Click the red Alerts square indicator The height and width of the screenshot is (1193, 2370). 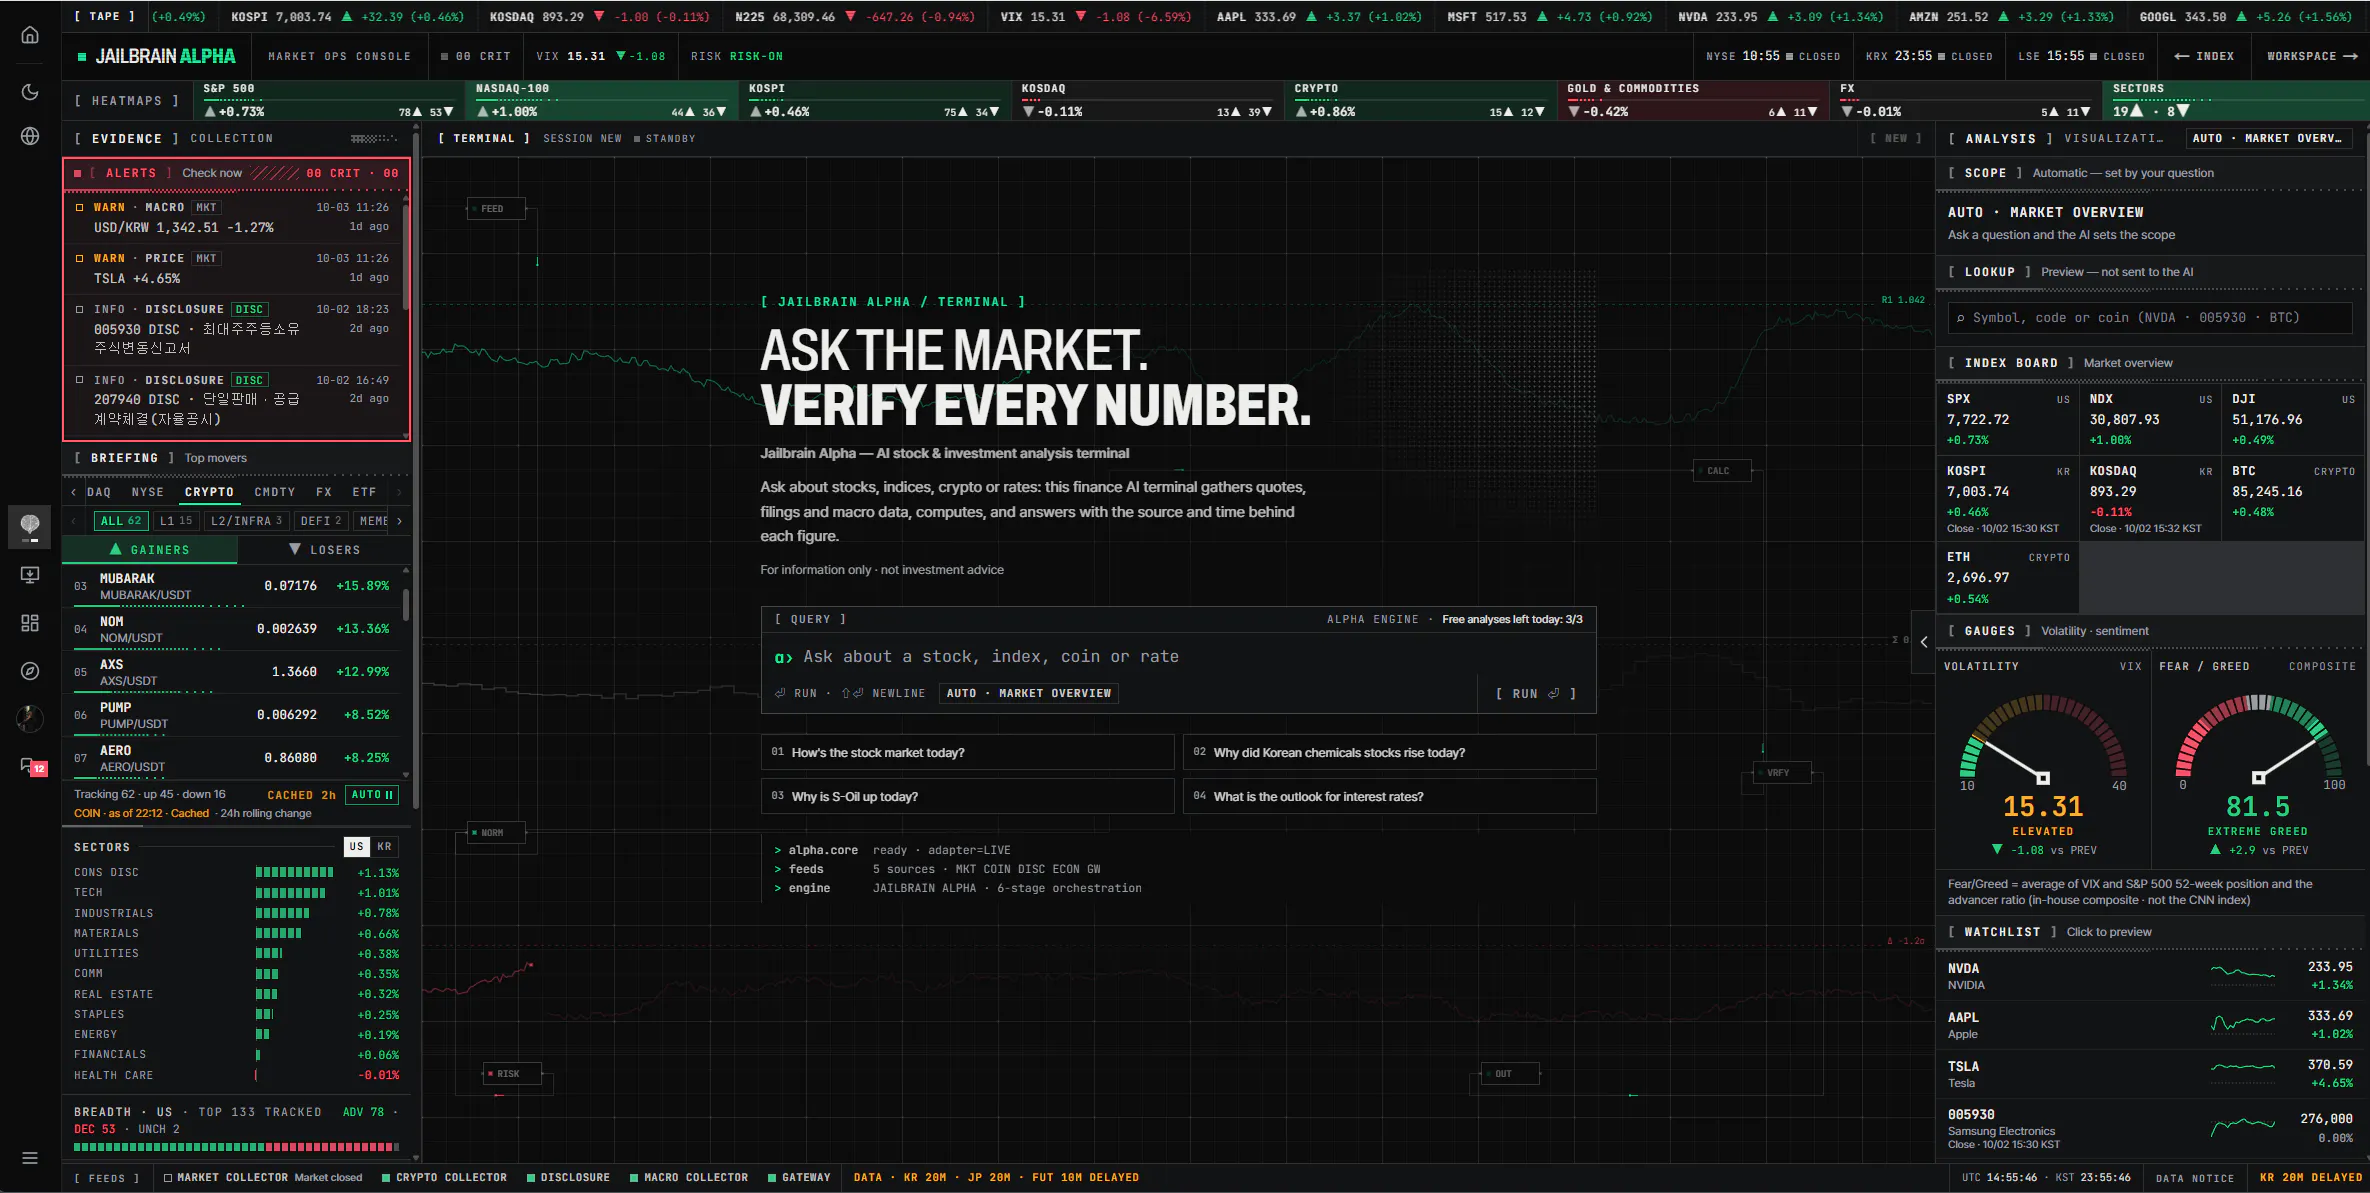tap(77, 173)
